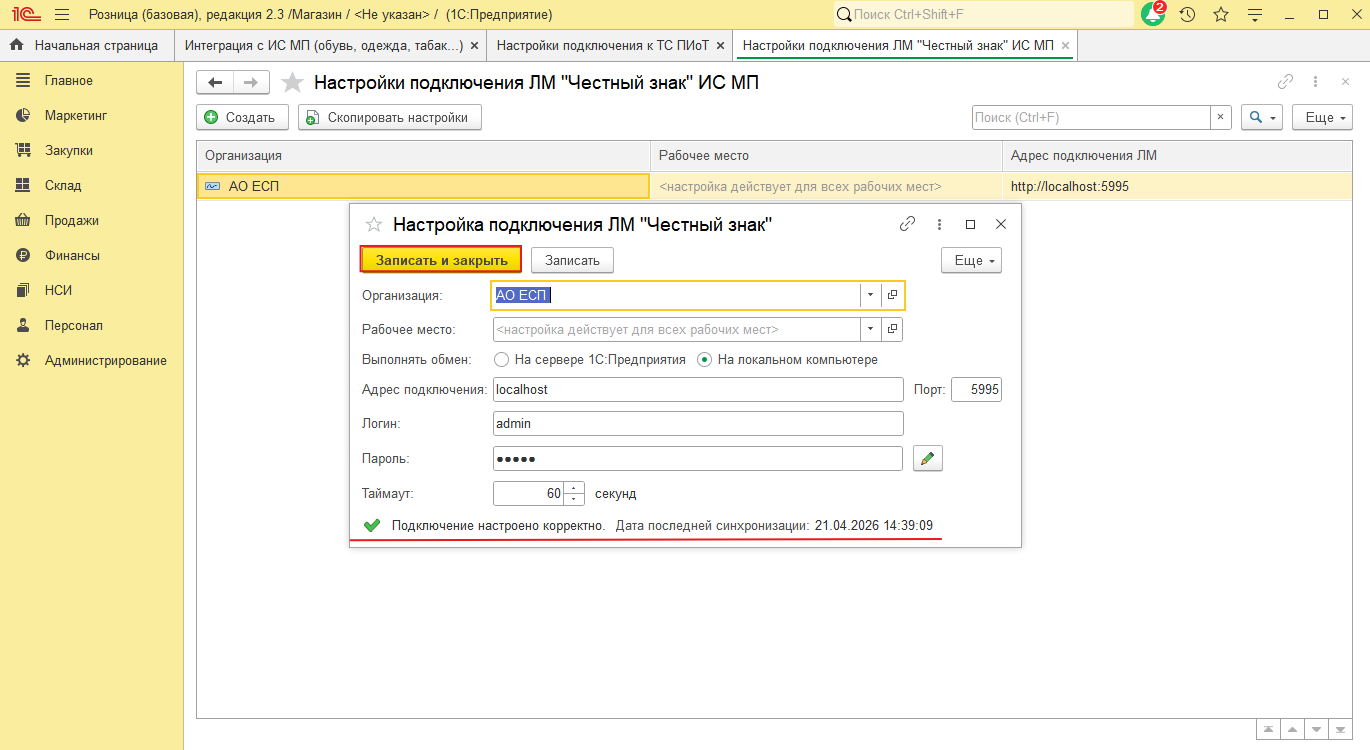Focus the Адрес подключения field

coord(698,390)
